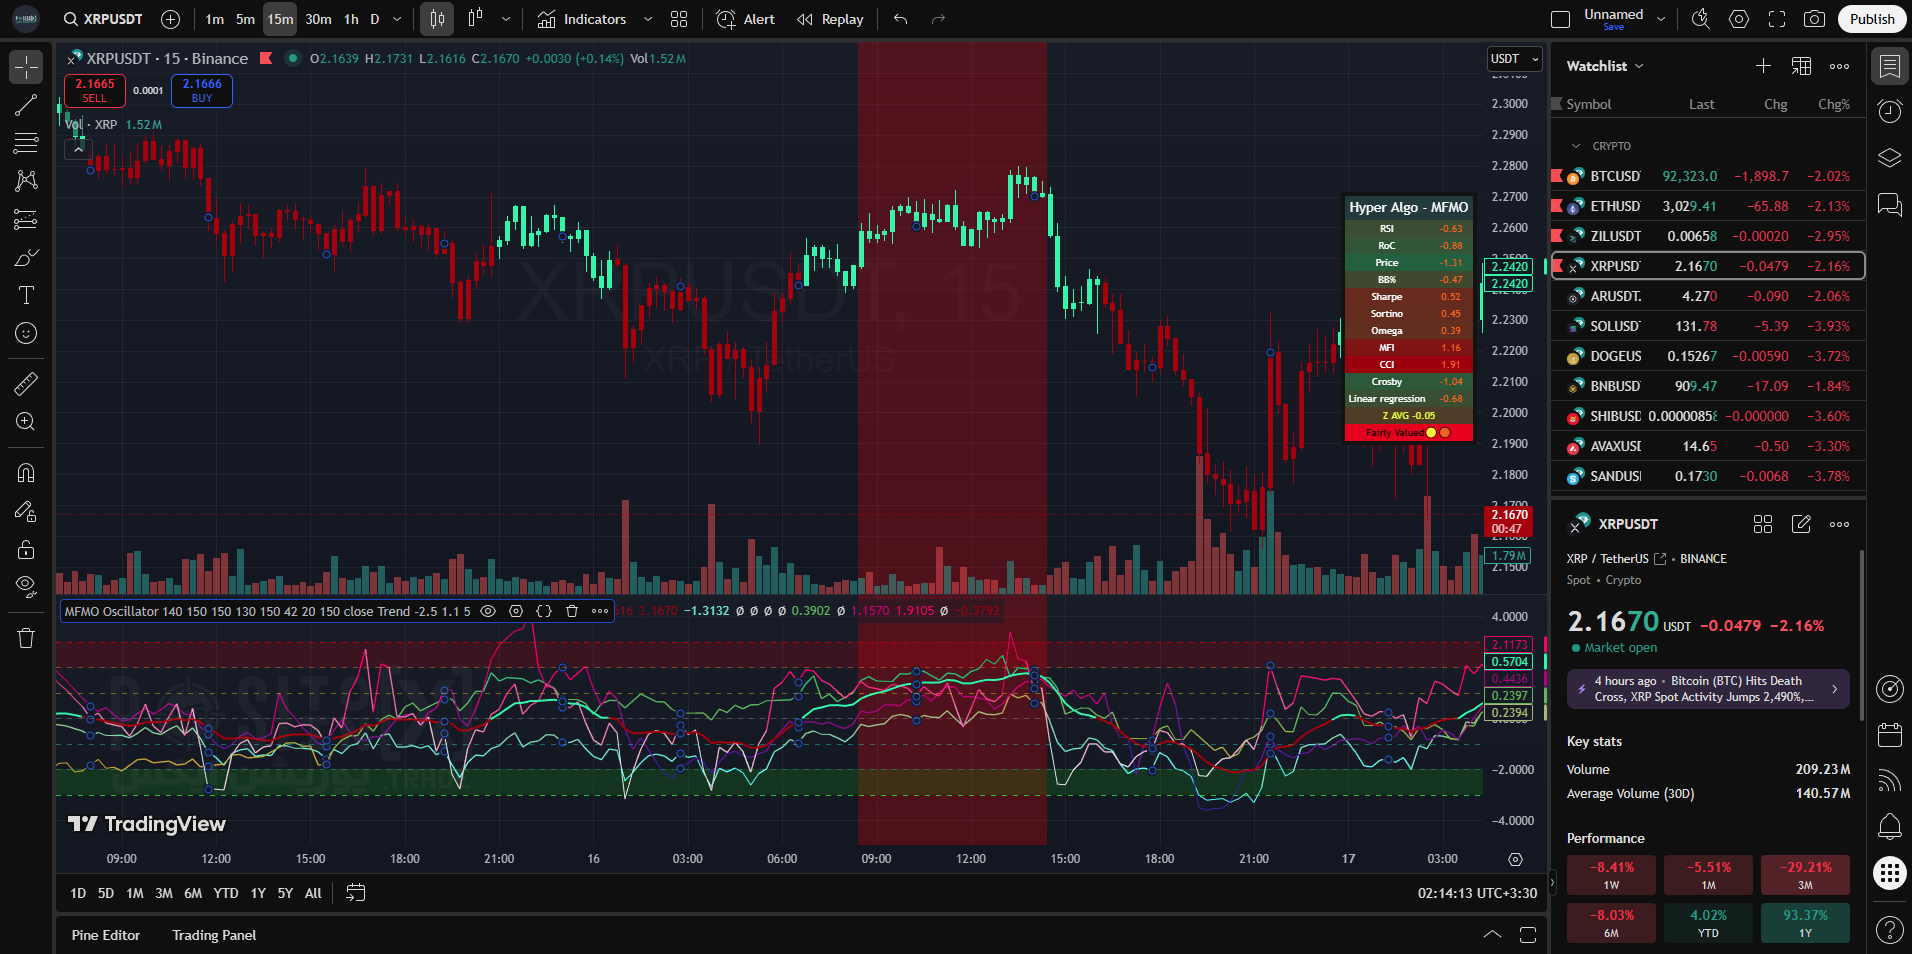The width and height of the screenshot is (1912, 954).
Task: Click the magnet mode icon
Action: point(26,473)
